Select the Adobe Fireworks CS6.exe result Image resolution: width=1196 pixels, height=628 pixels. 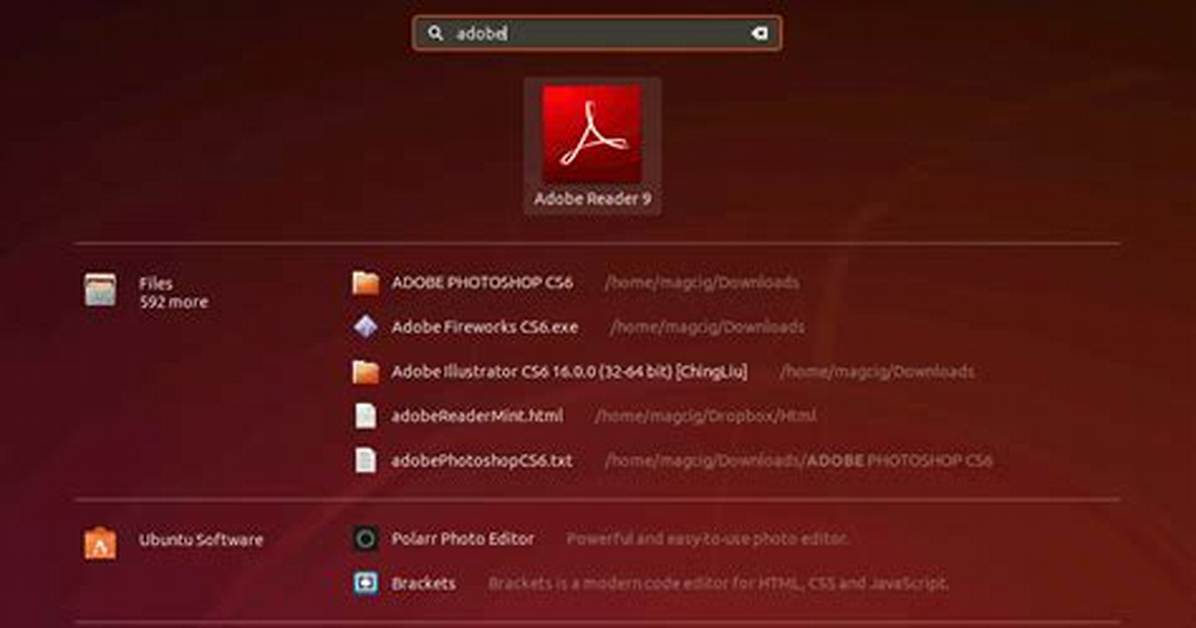coord(484,327)
